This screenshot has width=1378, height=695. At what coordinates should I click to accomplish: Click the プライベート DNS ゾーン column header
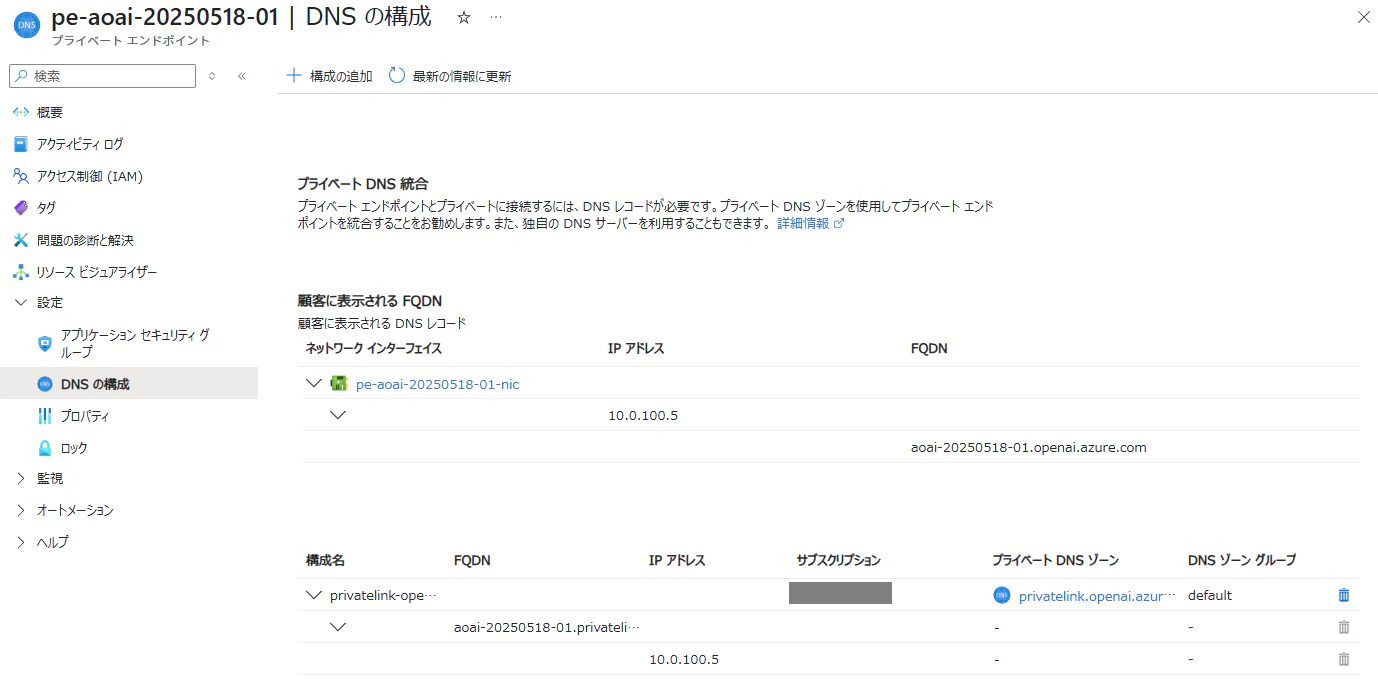tap(1056, 560)
